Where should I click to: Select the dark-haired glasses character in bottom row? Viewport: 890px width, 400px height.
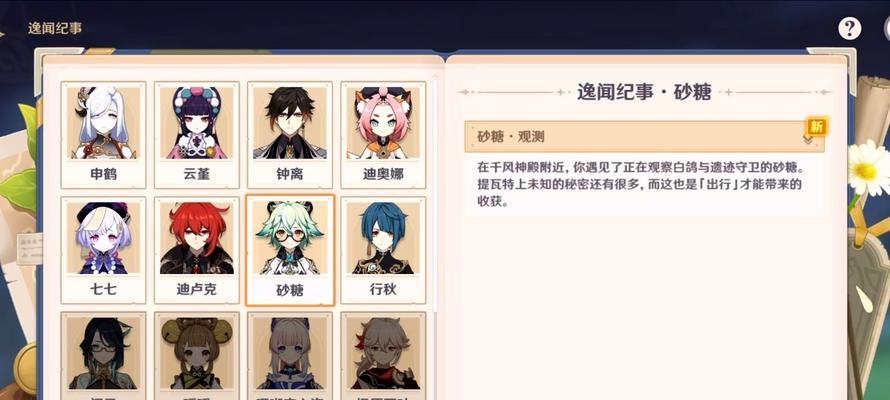[103, 356]
